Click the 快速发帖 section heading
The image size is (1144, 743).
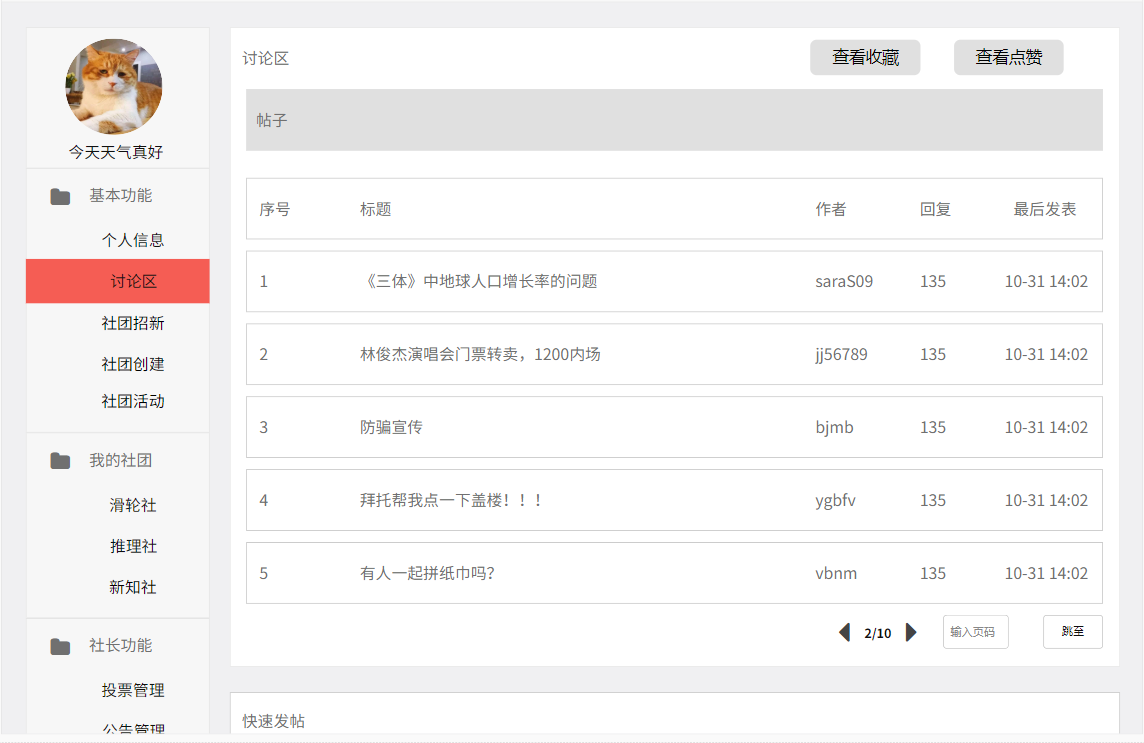pyautogui.click(x=274, y=721)
